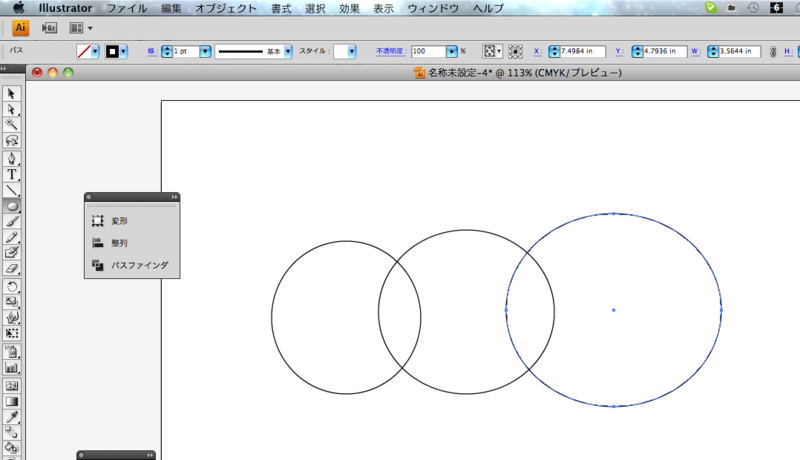The width and height of the screenshot is (800, 460).
Task: Click the 不透明度 opacity link
Action: click(x=389, y=51)
